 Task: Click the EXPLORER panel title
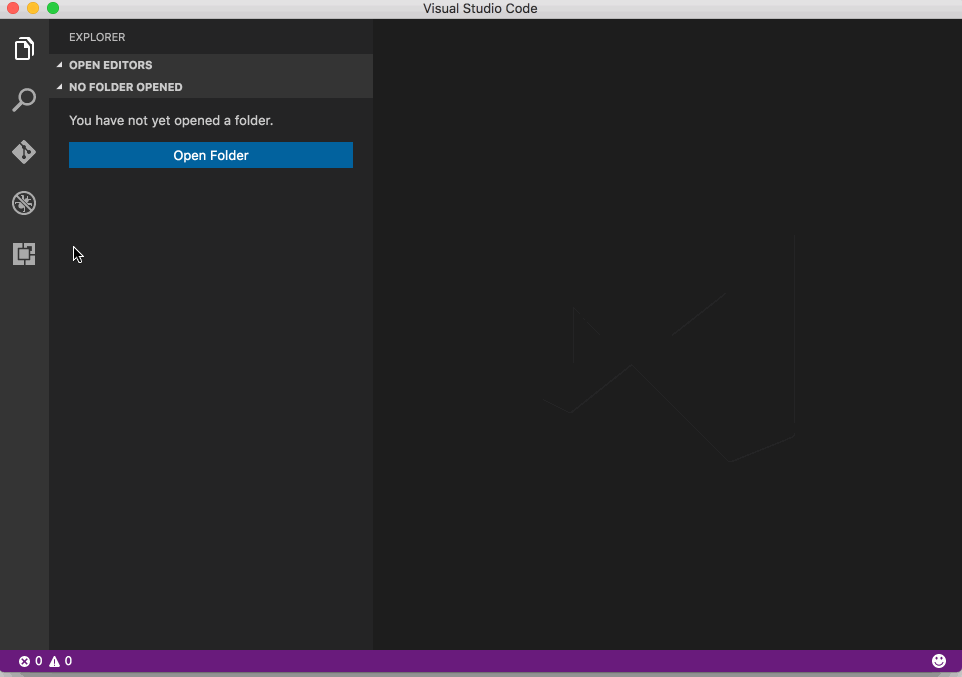(97, 37)
